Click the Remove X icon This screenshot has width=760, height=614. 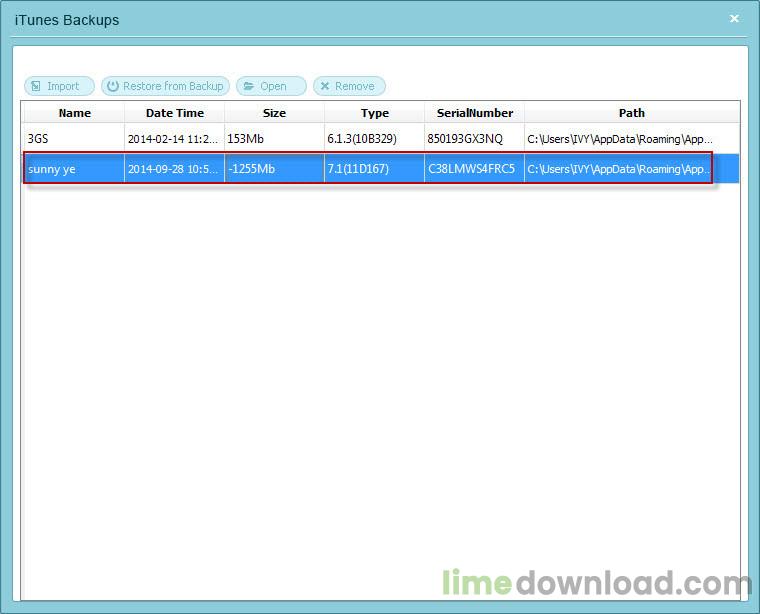tap(325, 86)
